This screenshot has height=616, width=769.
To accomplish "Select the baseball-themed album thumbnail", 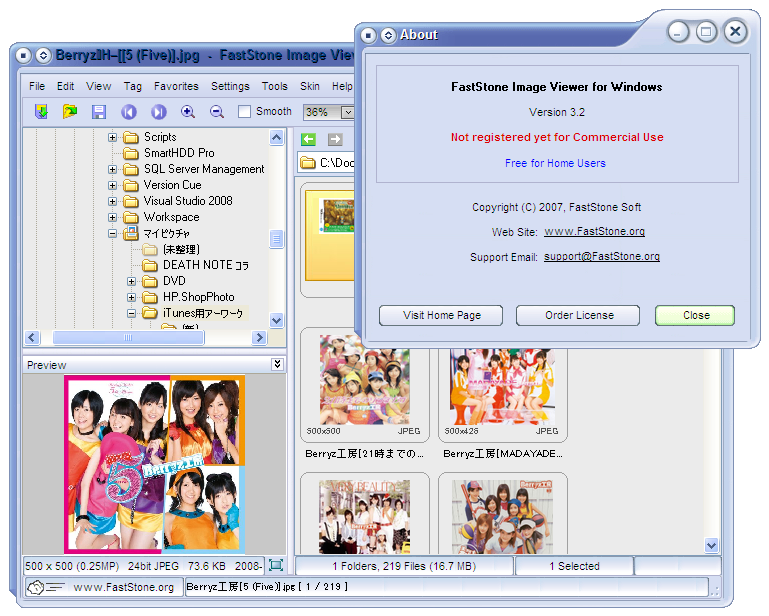I will [x=503, y=514].
